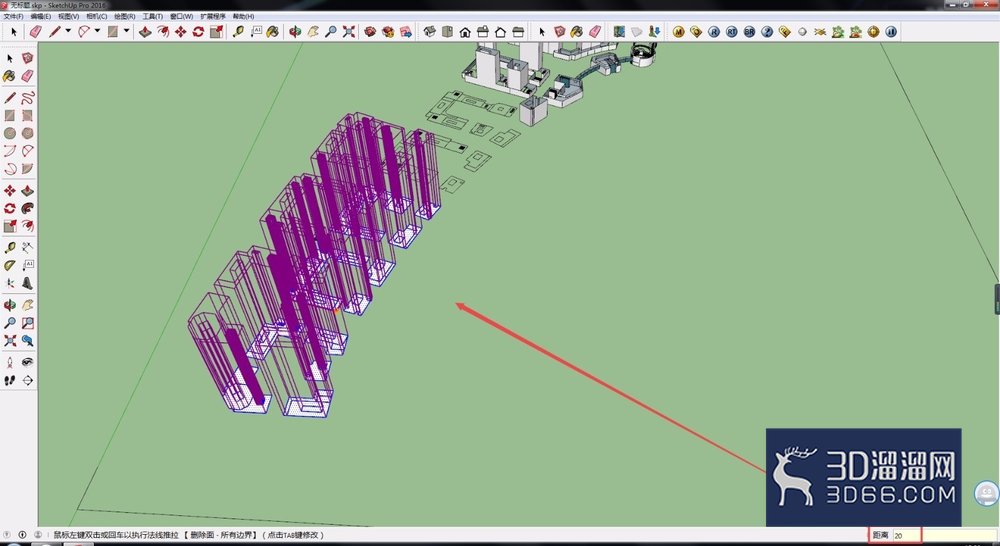This screenshot has width=1000, height=546.
Task: Click the Add Location map icon
Action: tap(619, 31)
